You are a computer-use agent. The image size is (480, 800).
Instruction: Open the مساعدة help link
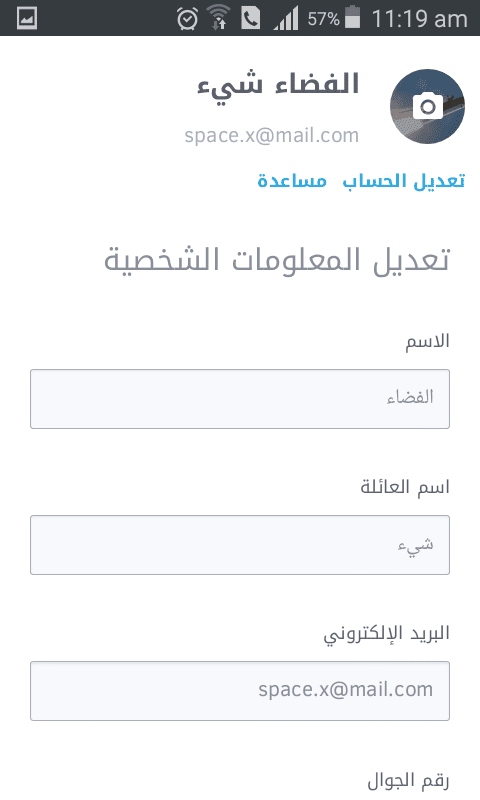coord(292,181)
